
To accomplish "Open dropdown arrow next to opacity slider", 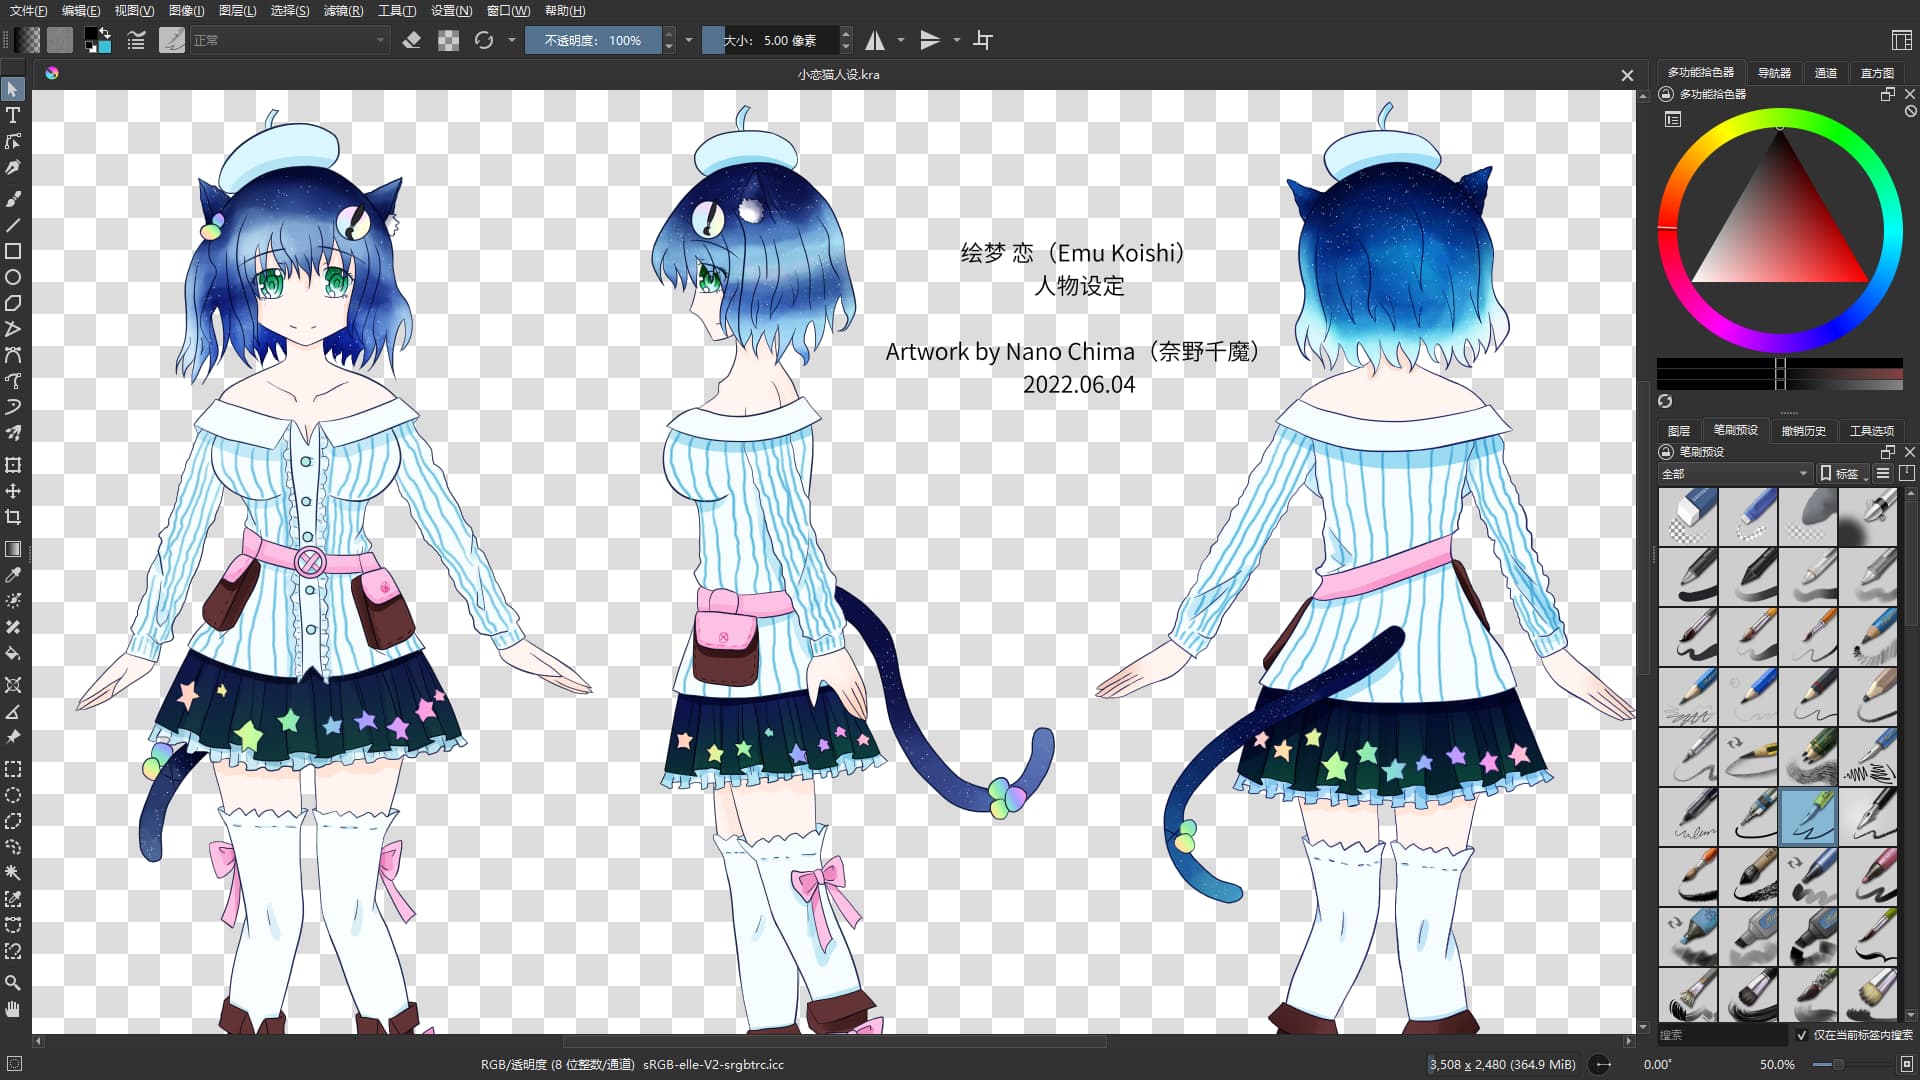I will coord(688,40).
